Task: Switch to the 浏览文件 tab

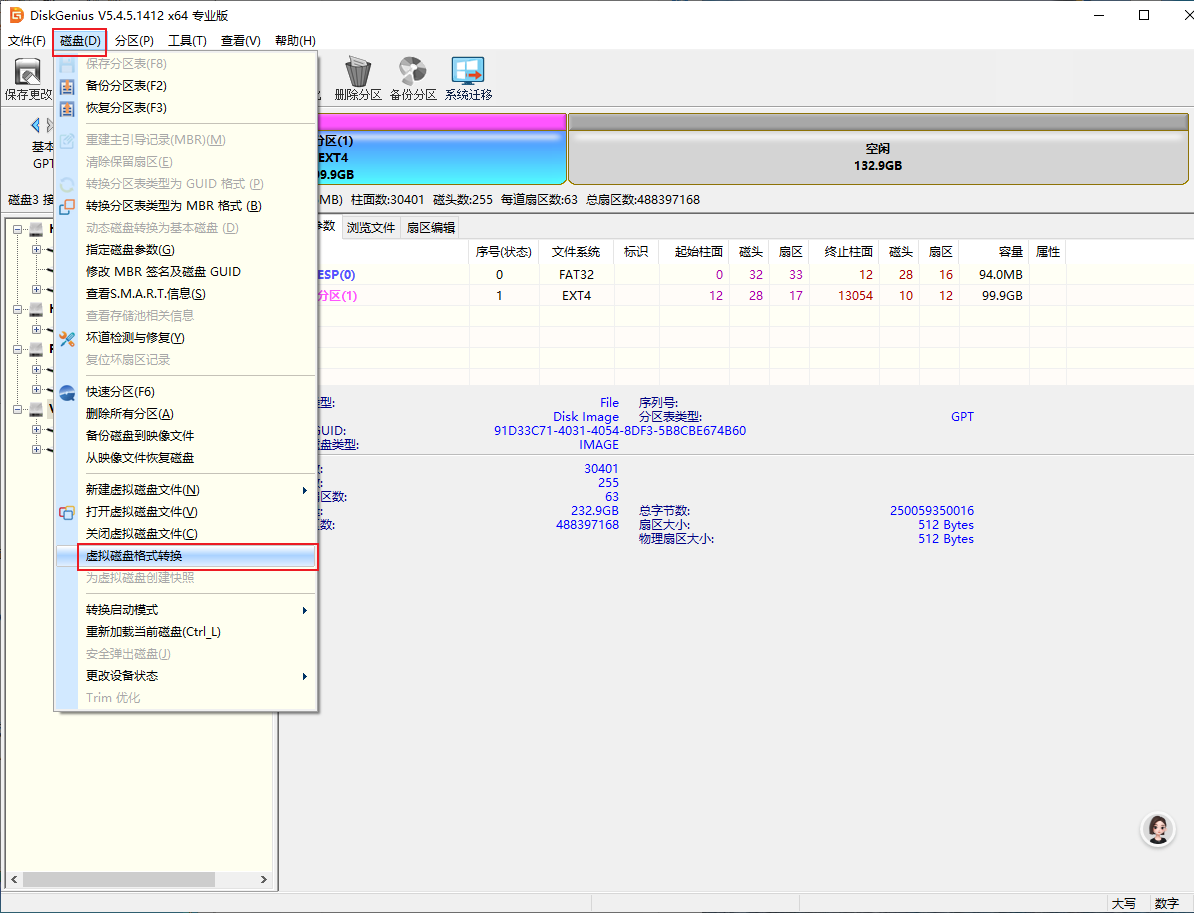Action: pos(371,228)
